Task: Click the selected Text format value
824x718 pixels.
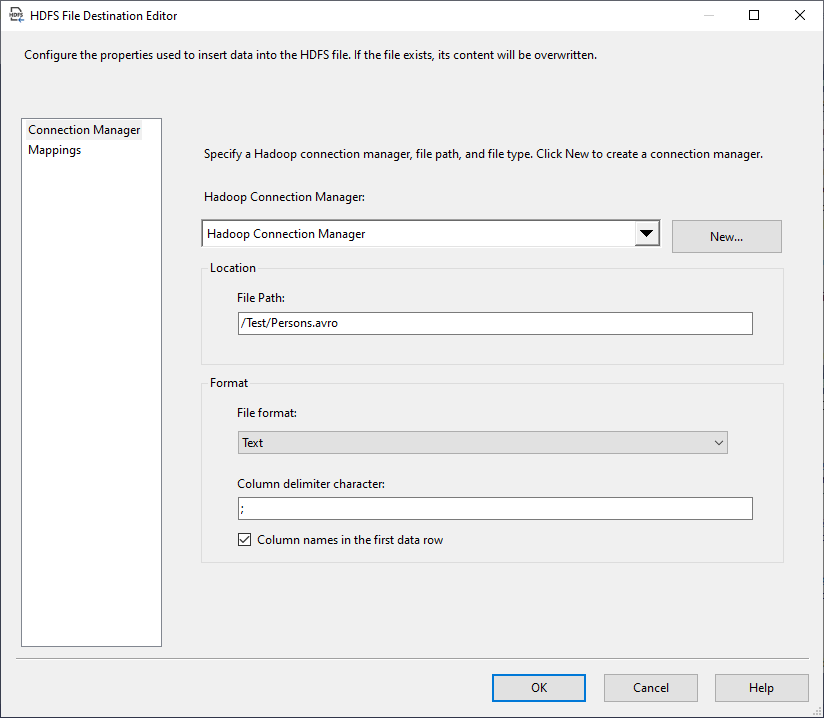Action: tap(252, 442)
